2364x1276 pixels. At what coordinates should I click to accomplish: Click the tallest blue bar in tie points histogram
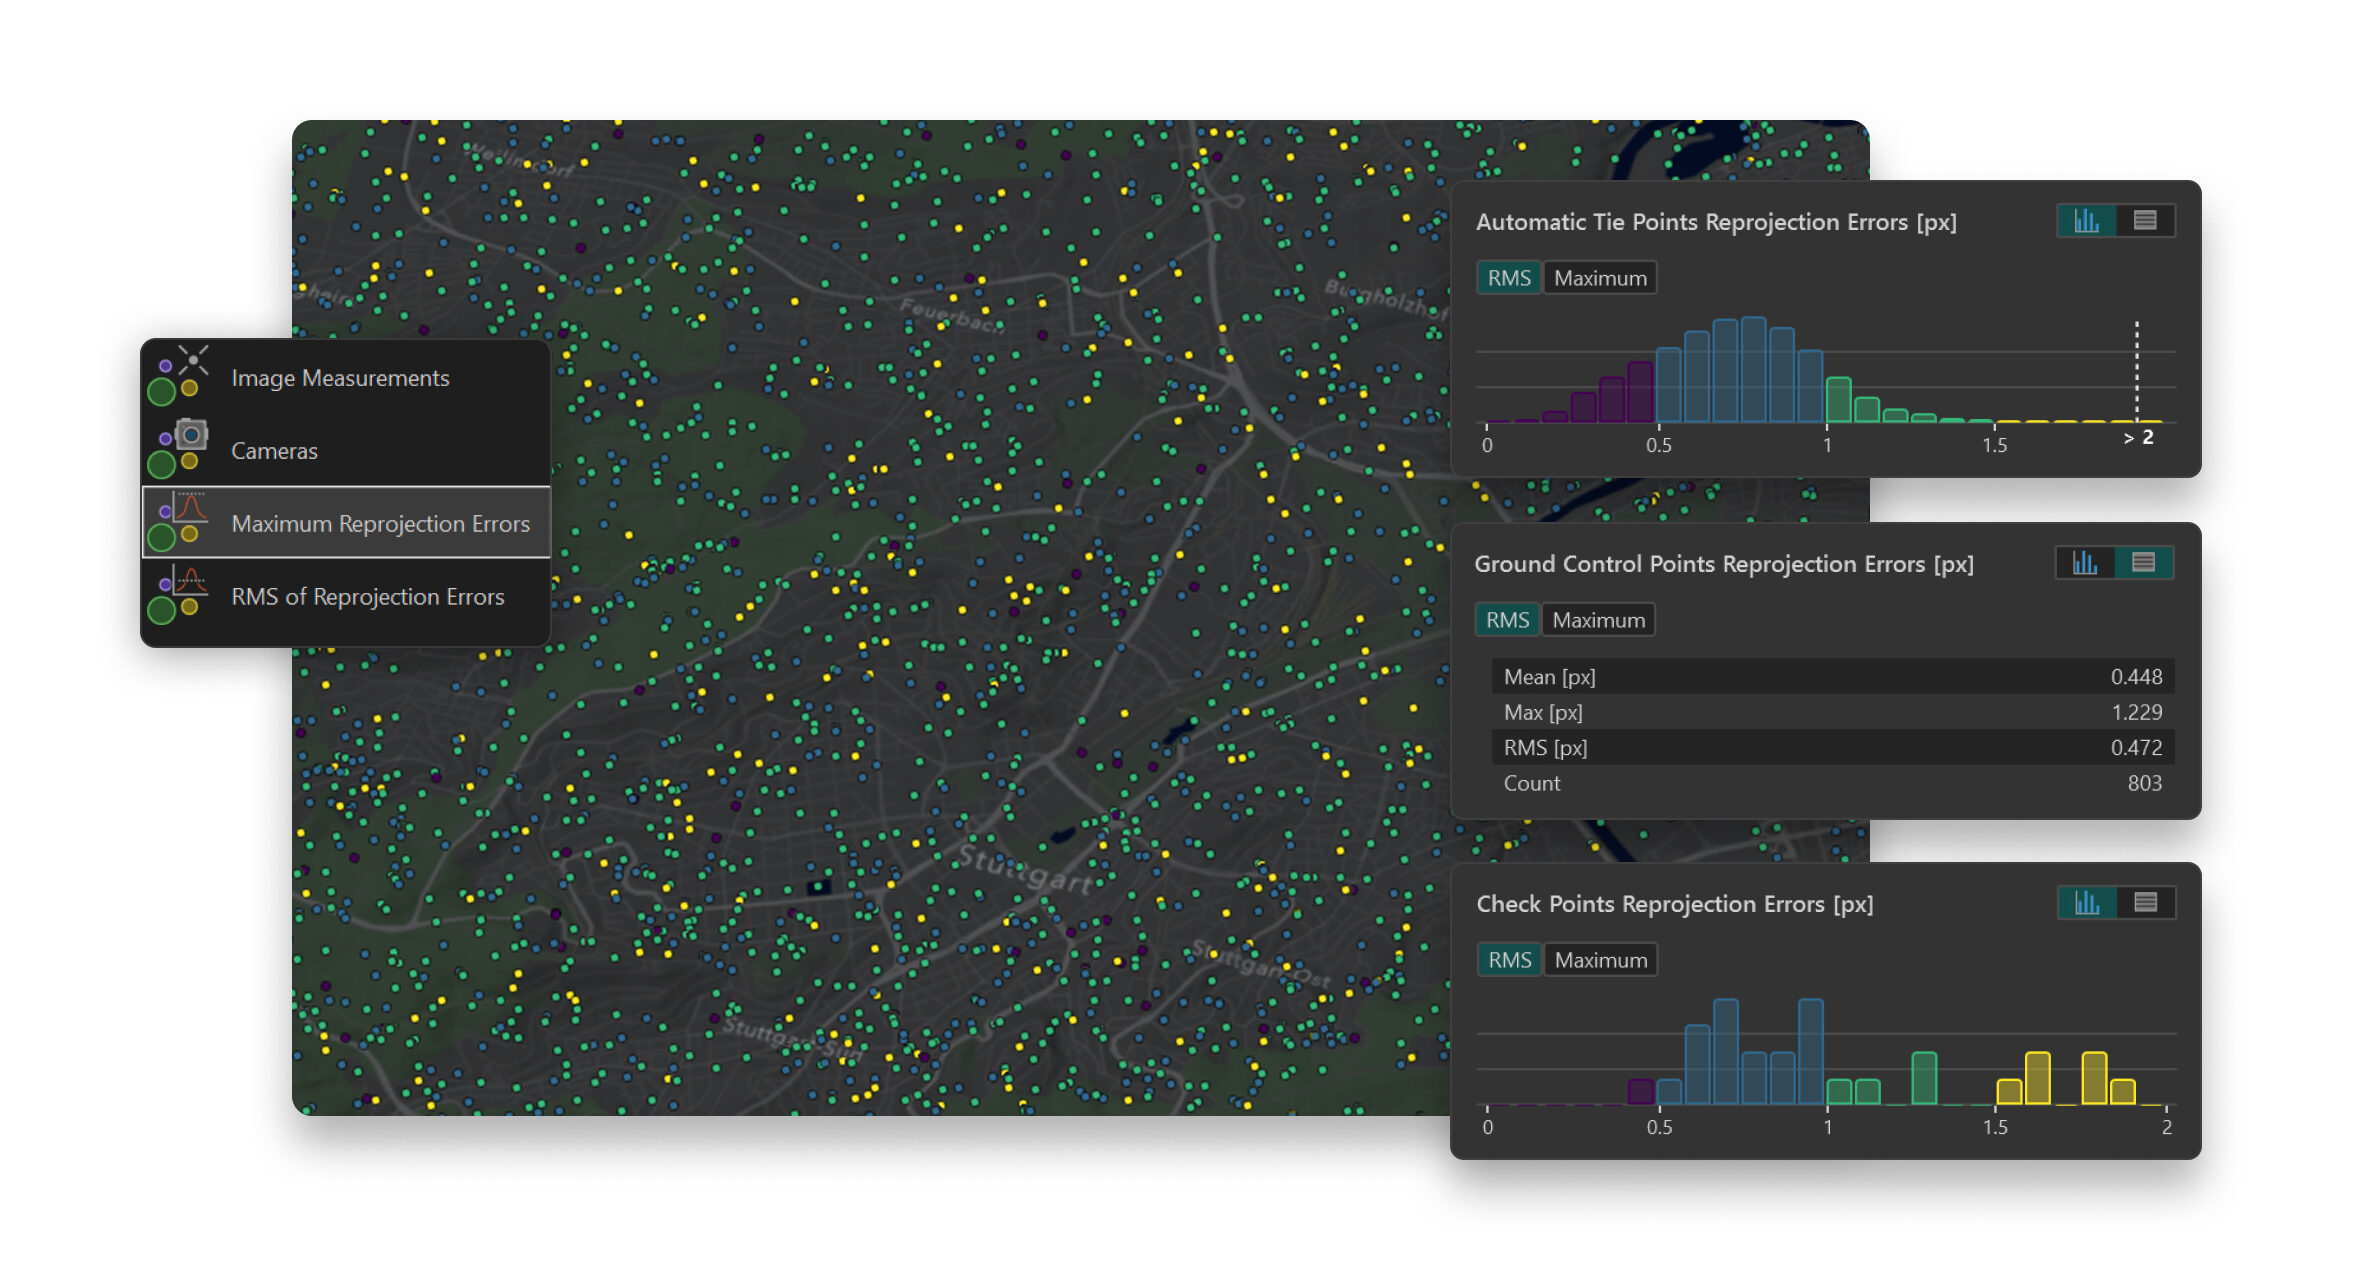pos(1752,370)
